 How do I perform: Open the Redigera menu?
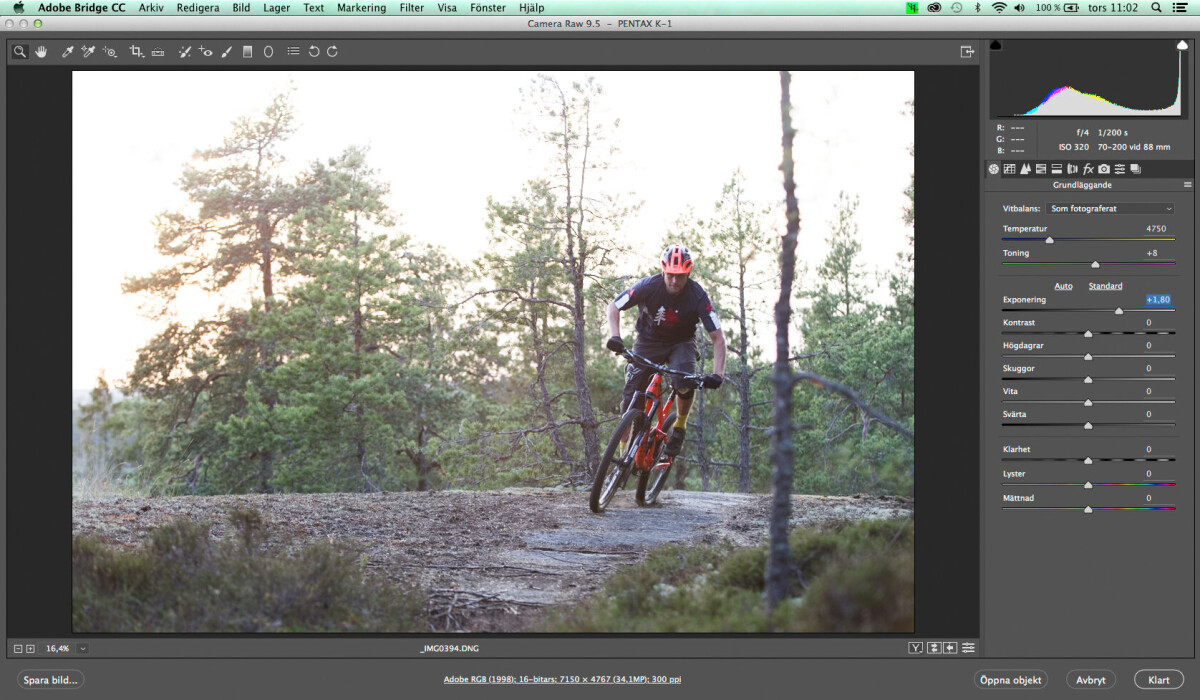197,7
